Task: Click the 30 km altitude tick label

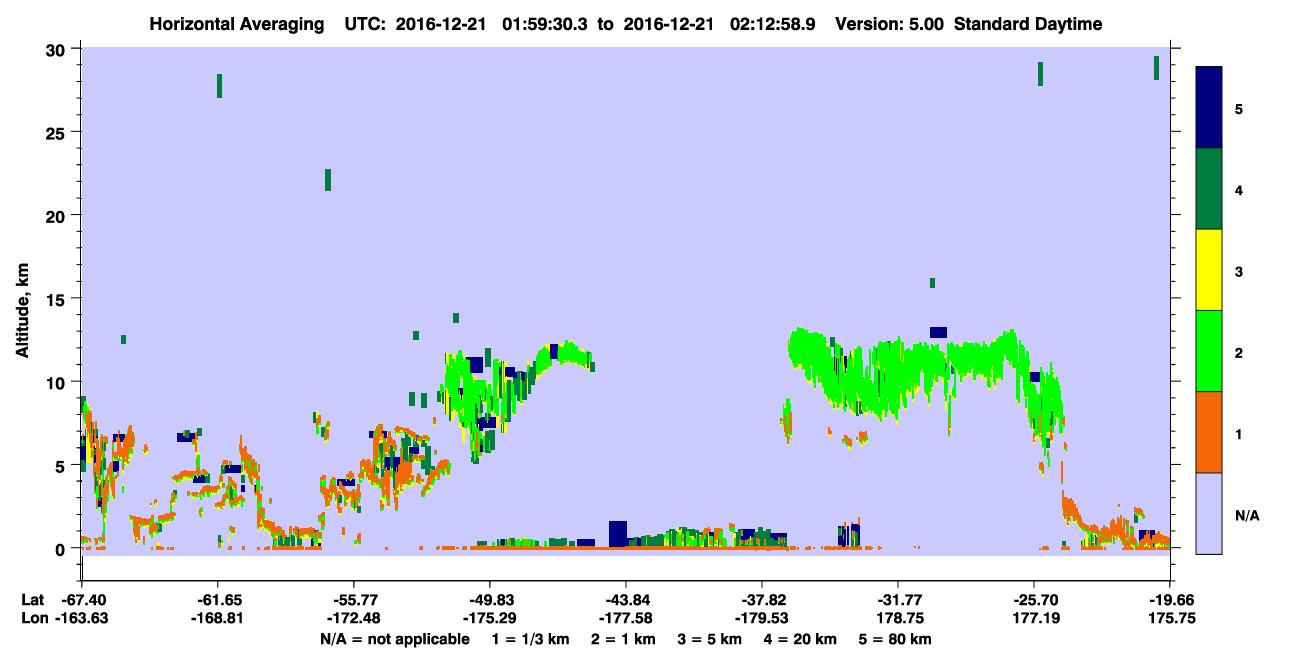Action: point(57,50)
